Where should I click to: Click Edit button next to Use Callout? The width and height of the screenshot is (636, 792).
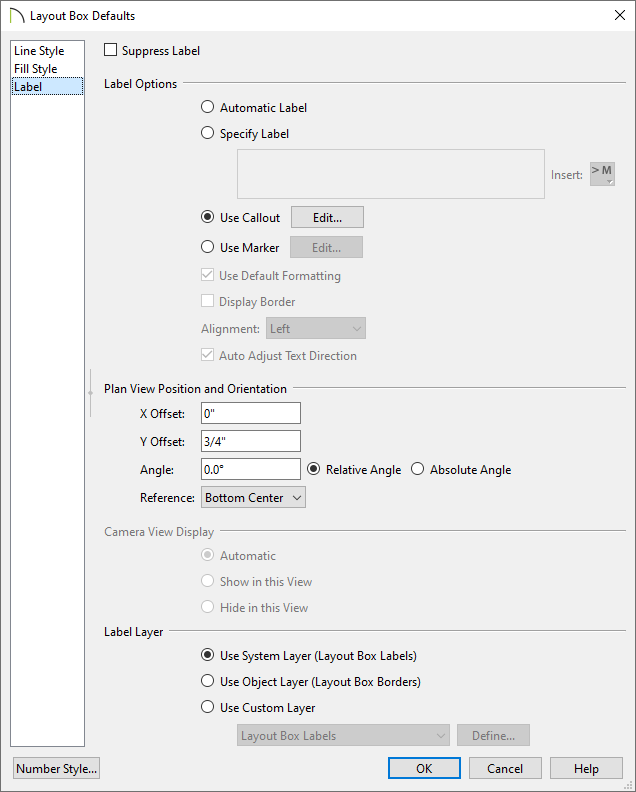click(x=327, y=217)
